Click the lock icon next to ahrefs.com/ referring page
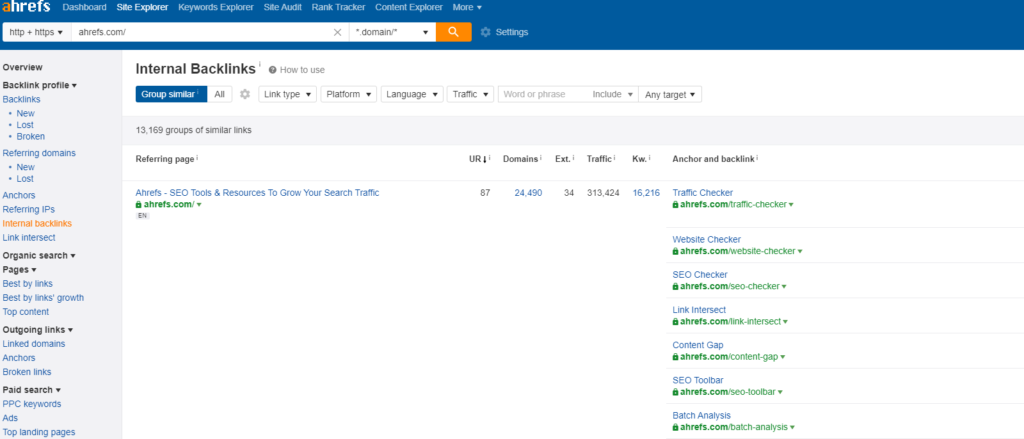 138,204
